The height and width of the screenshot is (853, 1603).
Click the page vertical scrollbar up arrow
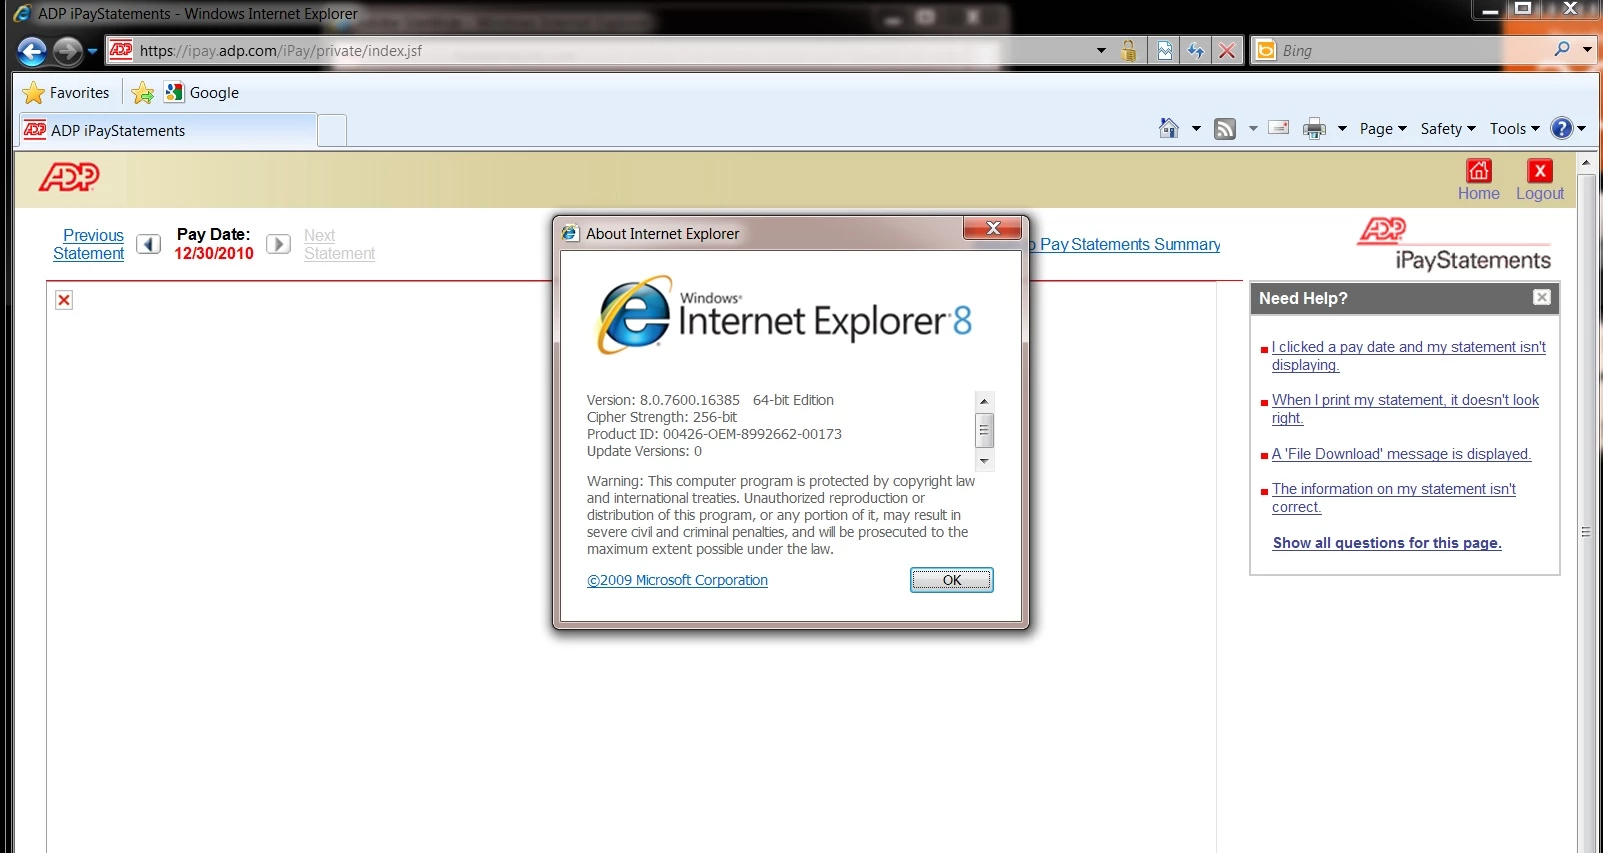pyautogui.click(x=1585, y=162)
